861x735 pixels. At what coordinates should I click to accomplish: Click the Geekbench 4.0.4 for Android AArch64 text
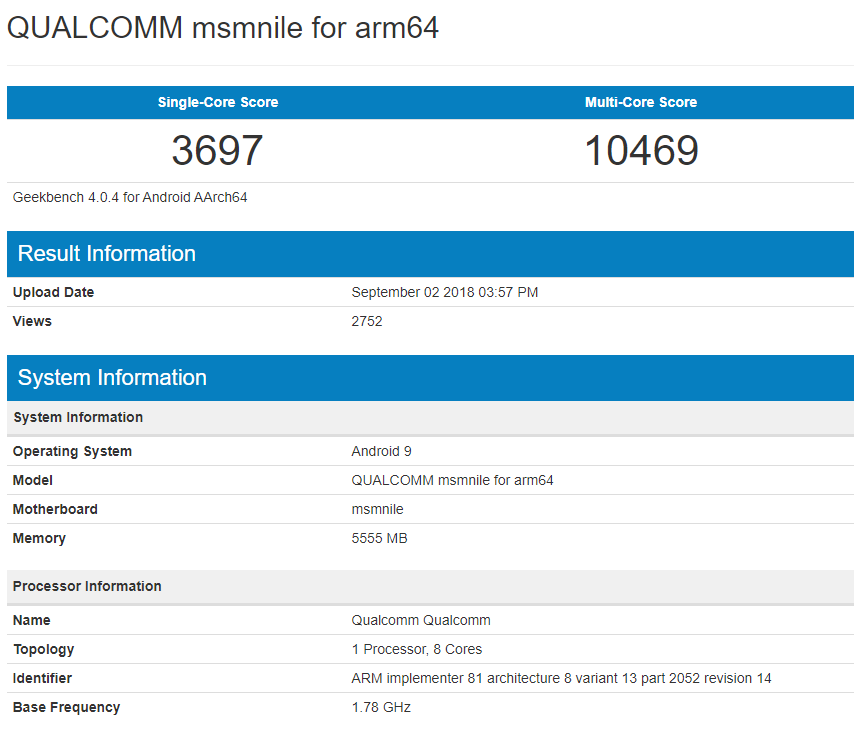[130, 197]
